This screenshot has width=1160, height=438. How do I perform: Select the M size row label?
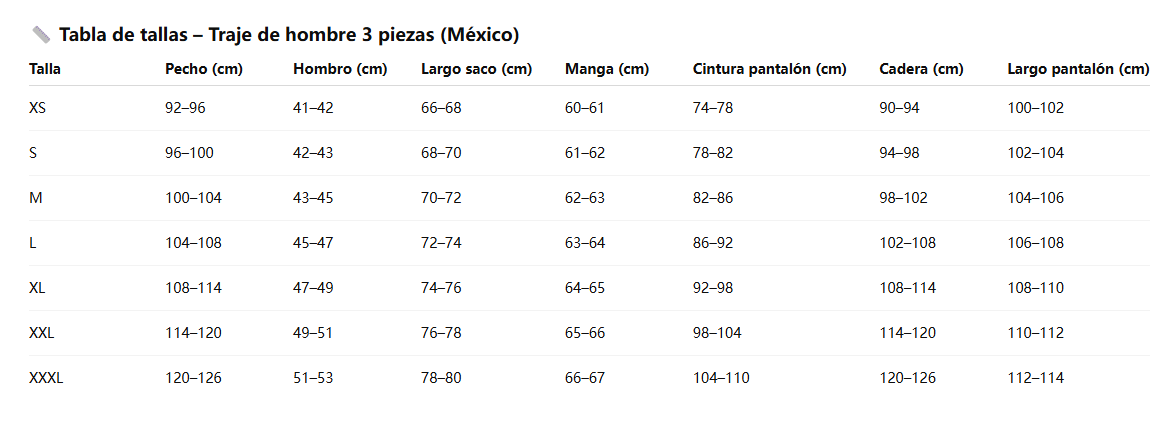pyautogui.click(x=36, y=198)
